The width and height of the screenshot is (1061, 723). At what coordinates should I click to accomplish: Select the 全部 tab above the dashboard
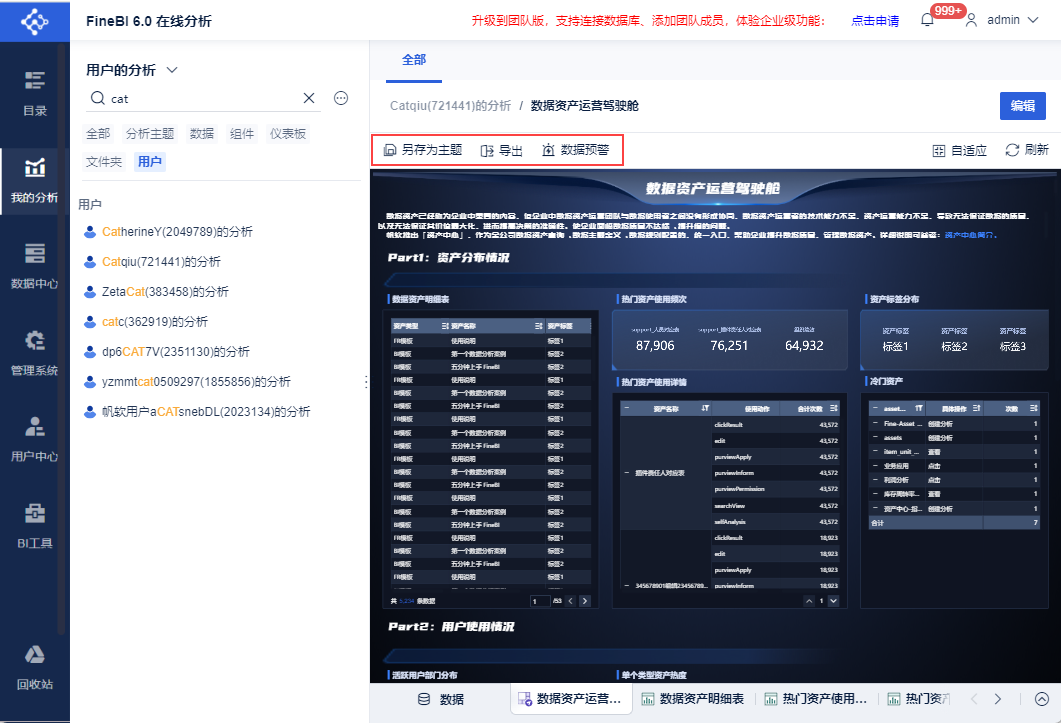coord(414,60)
